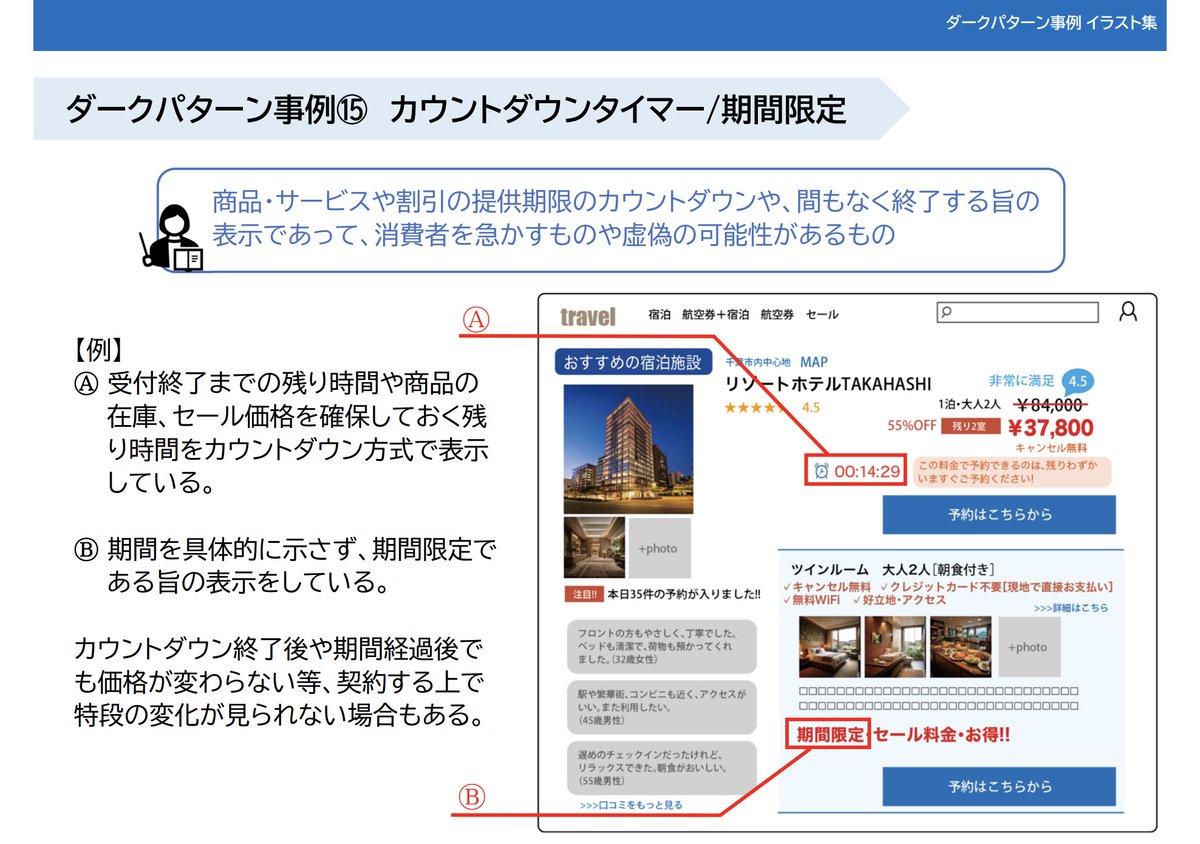Click the ¥37,800 sale price
This screenshot has width=1200, height=844.
point(1050,428)
